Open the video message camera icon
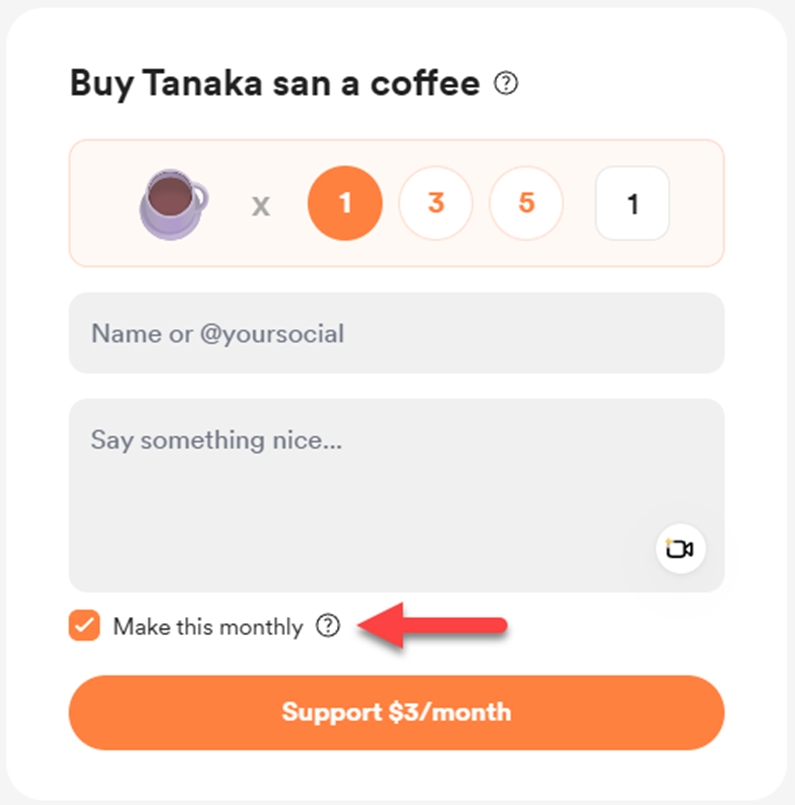 [x=680, y=549]
